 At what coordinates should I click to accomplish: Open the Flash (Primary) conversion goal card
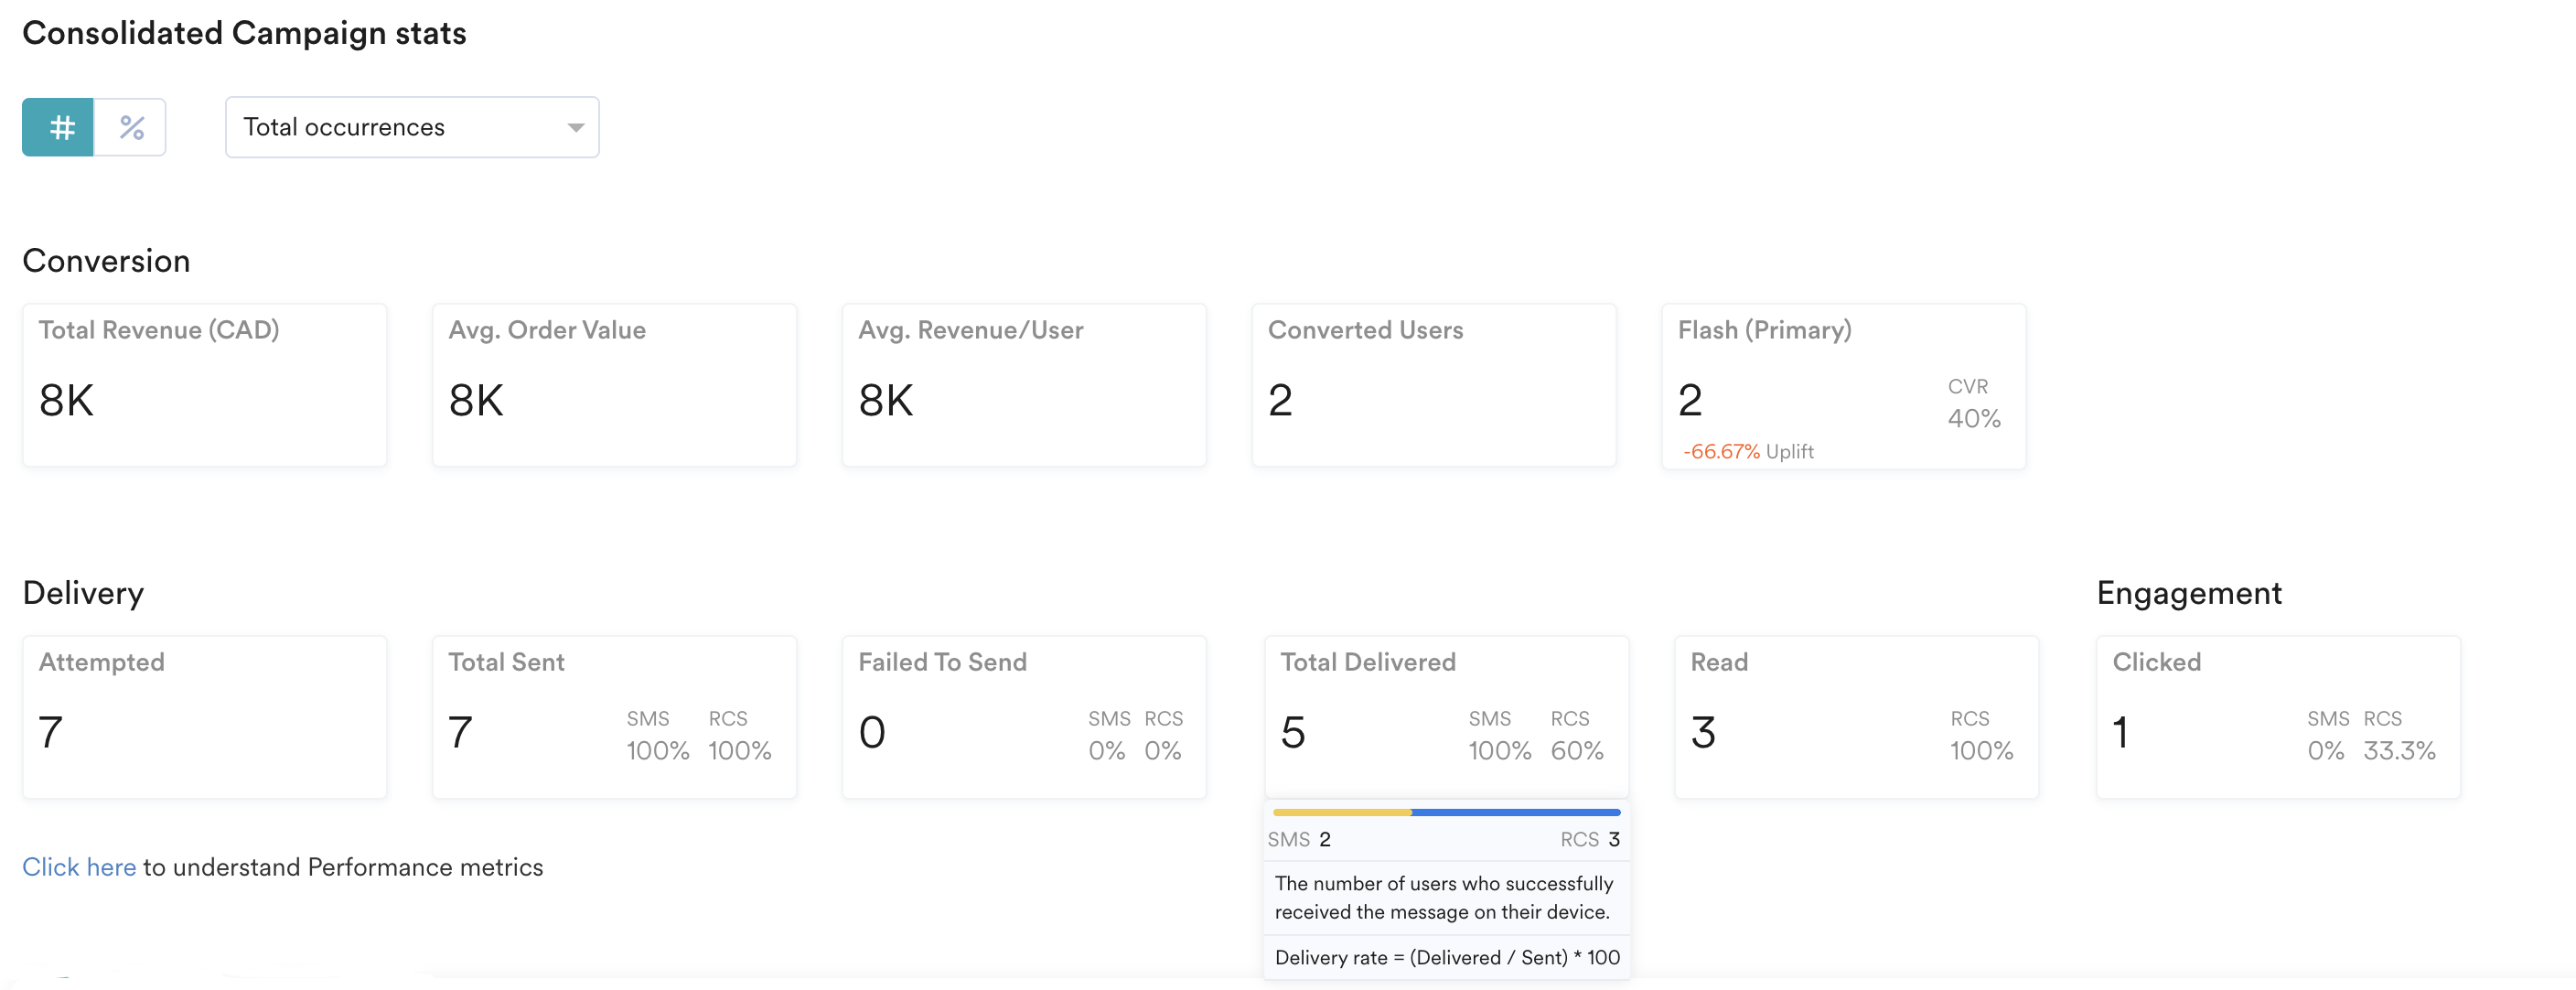[1843, 385]
